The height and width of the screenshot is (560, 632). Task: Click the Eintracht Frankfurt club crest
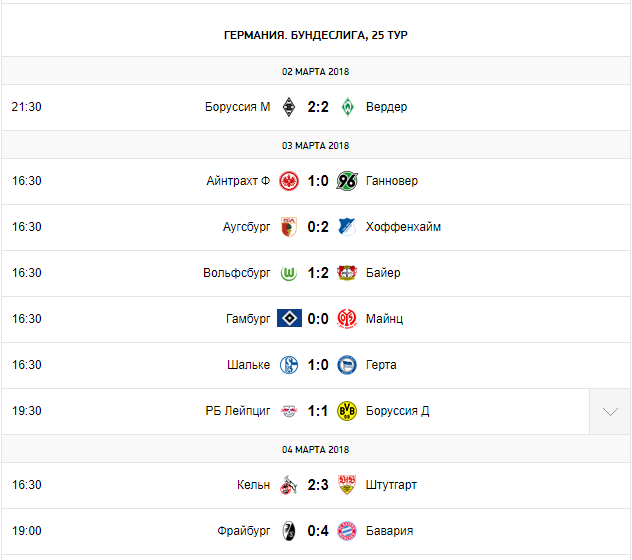pos(290,181)
